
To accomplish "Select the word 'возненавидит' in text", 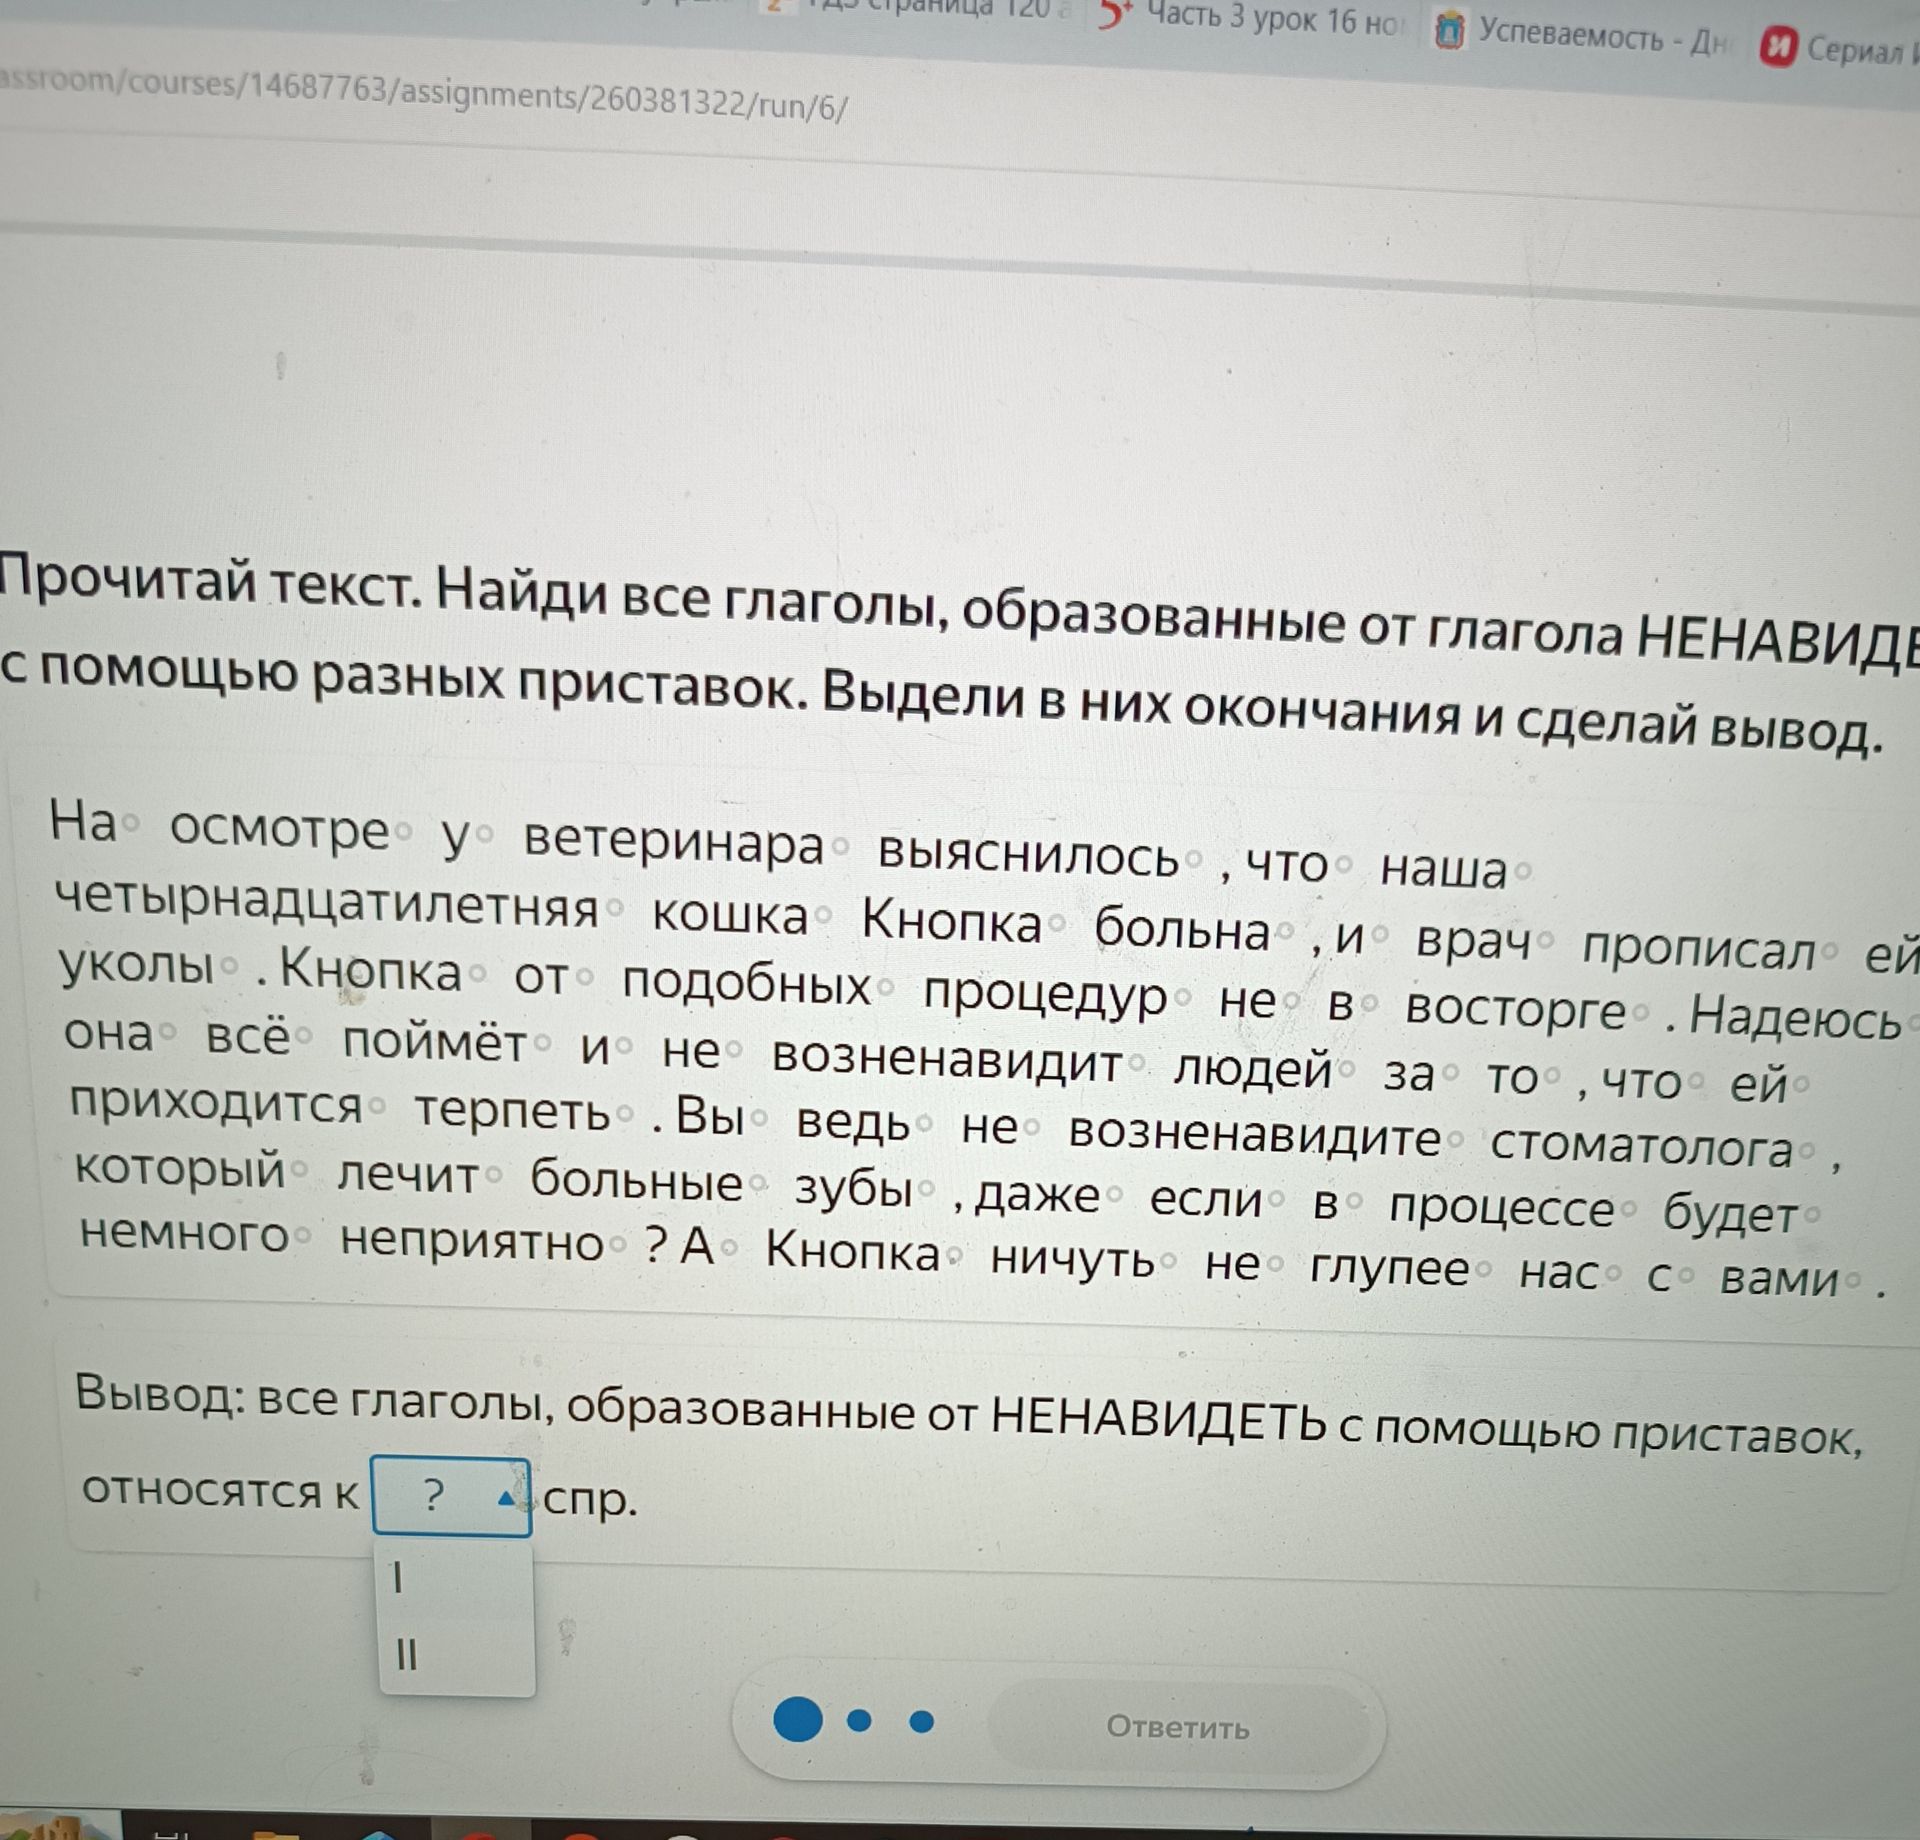I will click(x=946, y=1059).
